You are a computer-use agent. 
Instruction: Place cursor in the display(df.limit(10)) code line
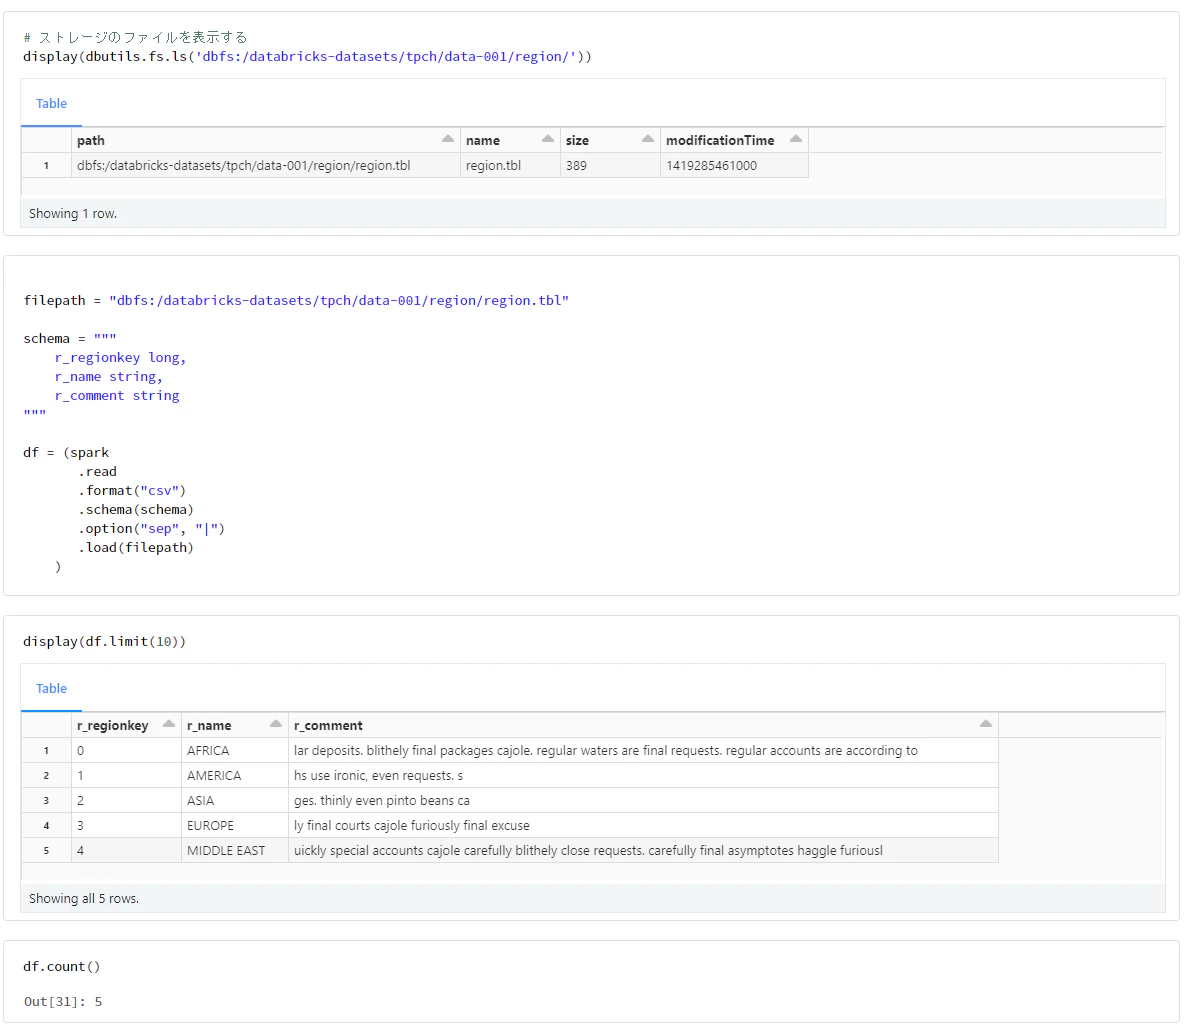pyautogui.click(x=104, y=642)
